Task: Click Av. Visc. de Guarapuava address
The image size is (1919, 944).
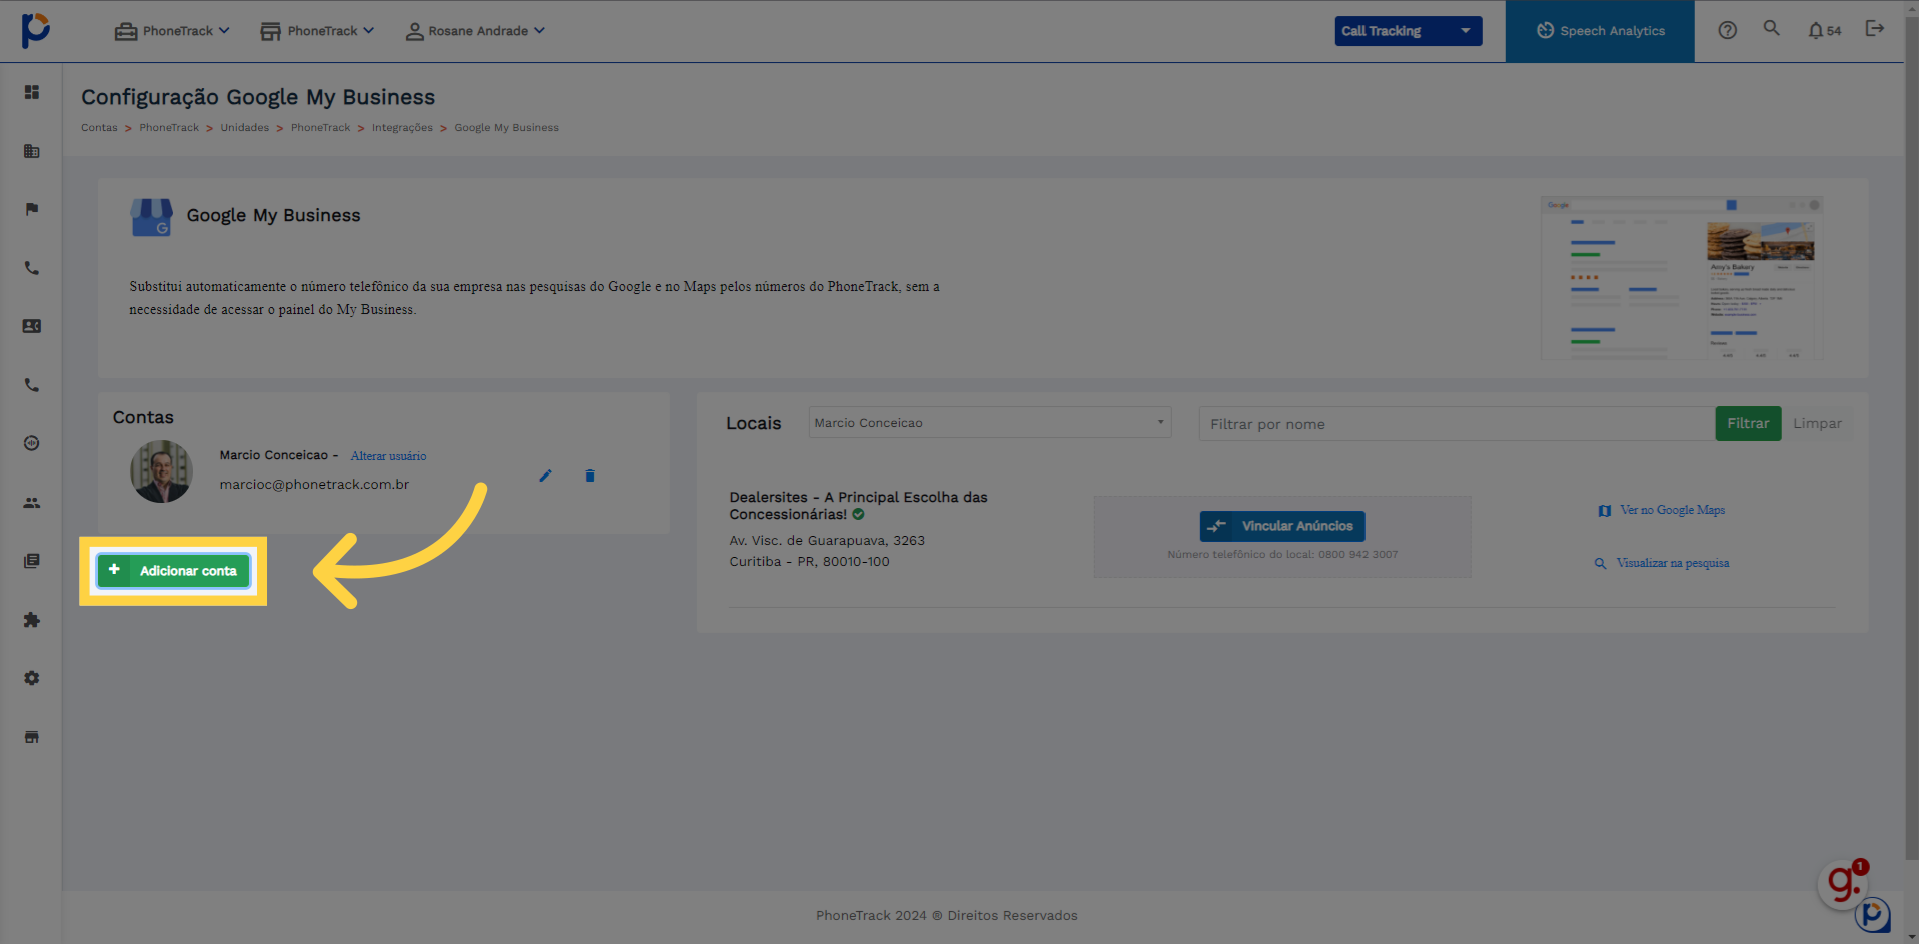Action: (827, 541)
